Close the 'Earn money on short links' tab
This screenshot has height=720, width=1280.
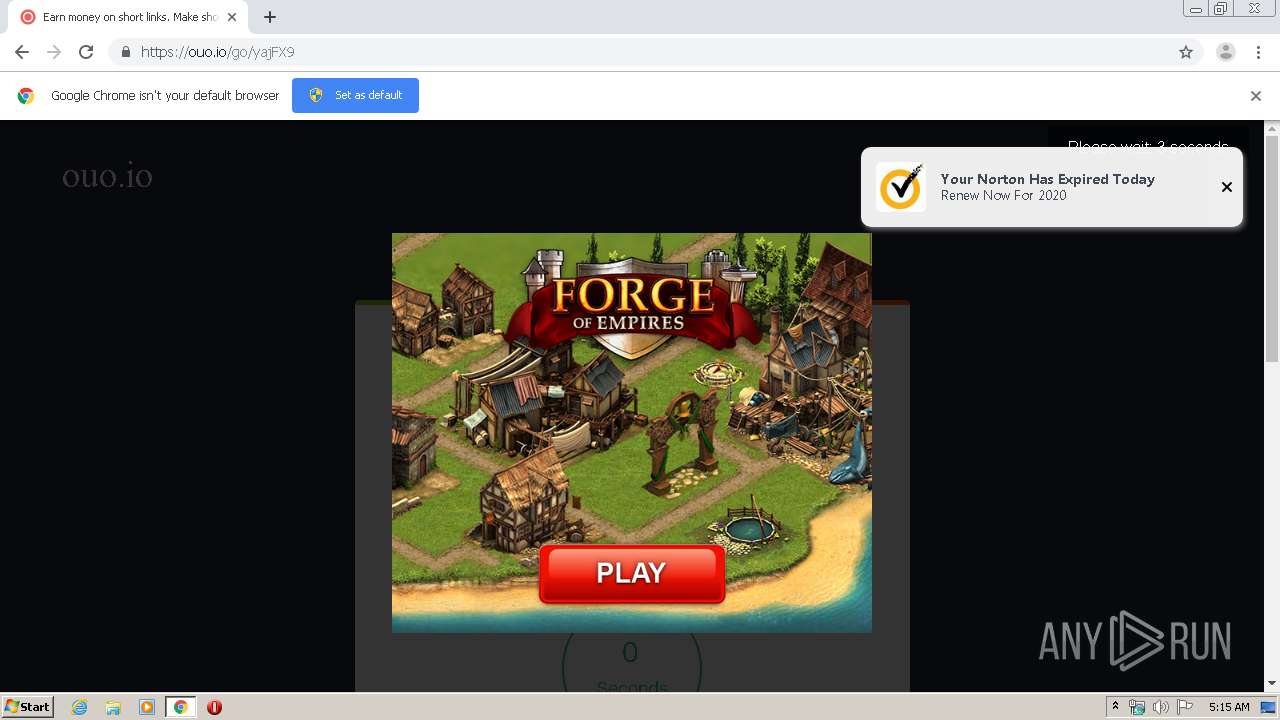[232, 17]
